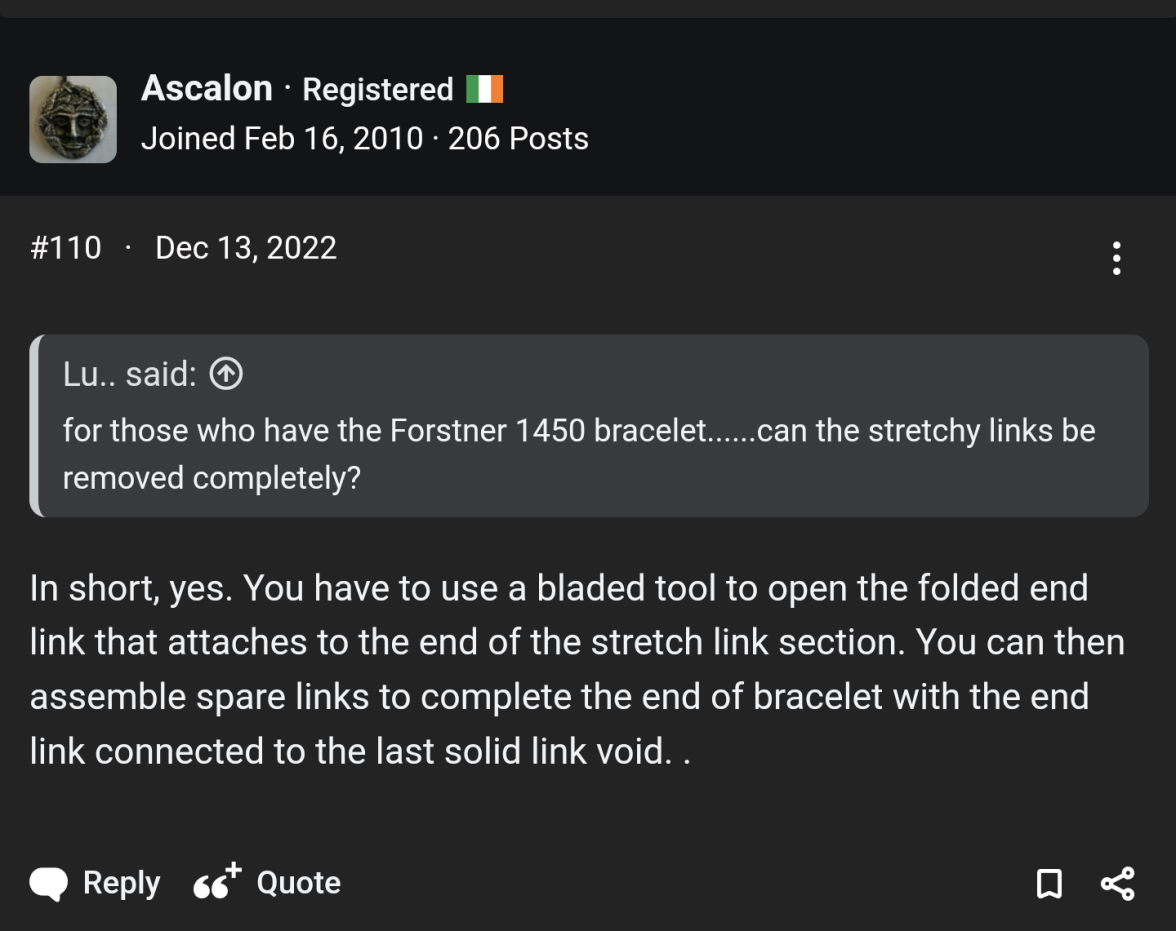
Task: Click the 'Joined Feb 16, 2010' text
Action: click(282, 138)
